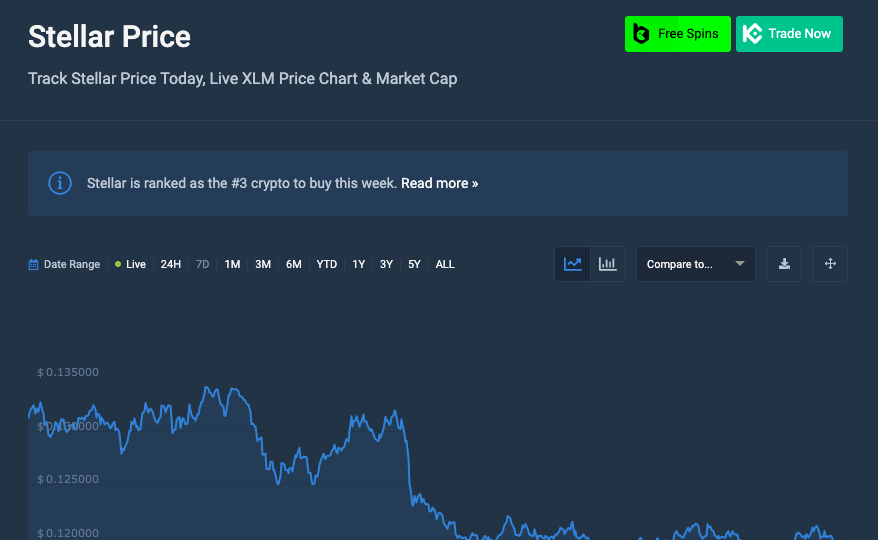The image size is (878, 540).
Task: Select the 7D time range
Action: pyautogui.click(x=202, y=264)
